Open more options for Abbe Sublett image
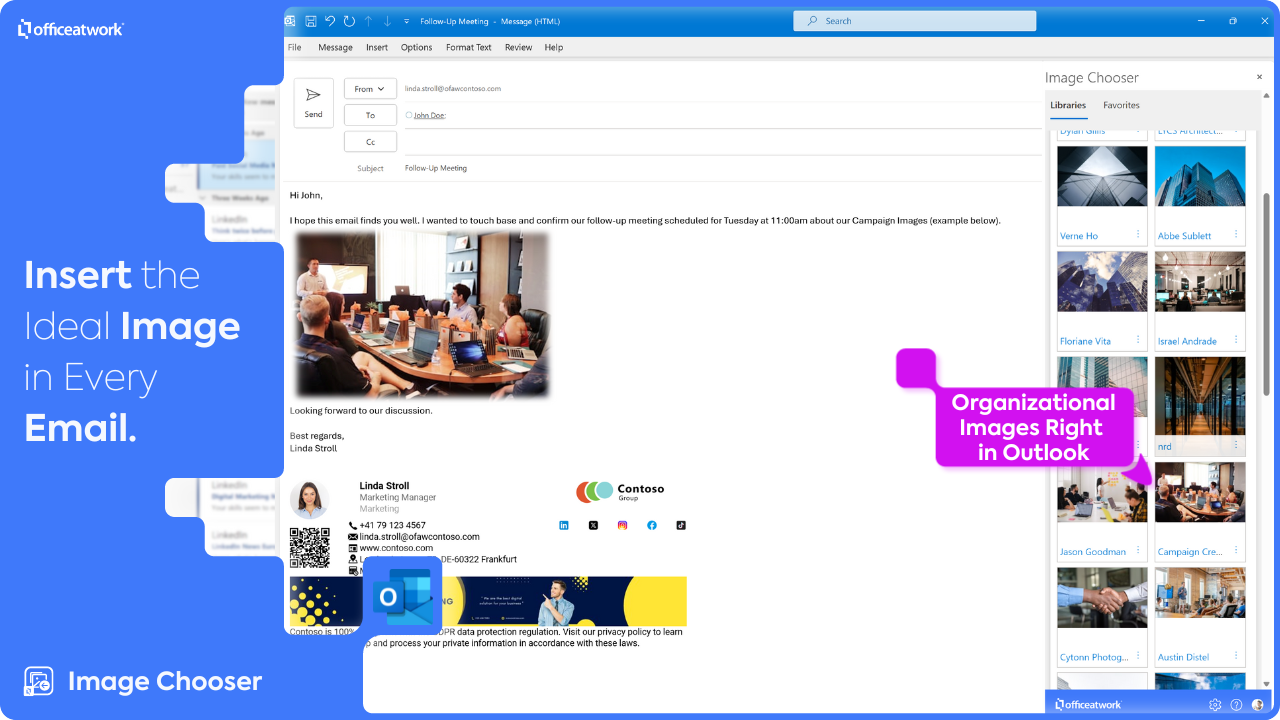Viewport: 1280px width, 720px height. pyautogui.click(x=1236, y=235)
